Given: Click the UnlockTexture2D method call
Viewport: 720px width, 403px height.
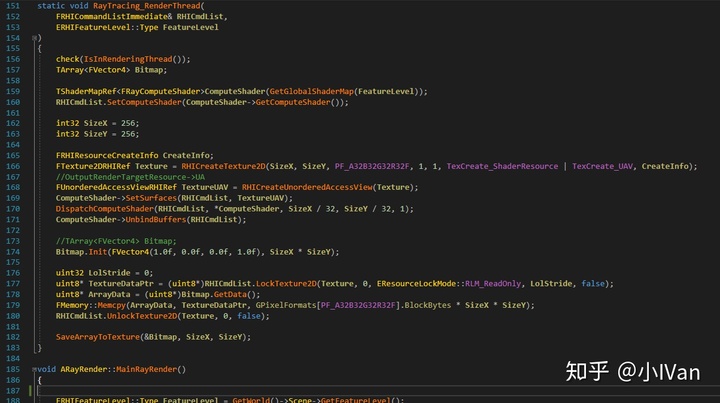Looking at the screenshot, I should (x=142, y=316).
